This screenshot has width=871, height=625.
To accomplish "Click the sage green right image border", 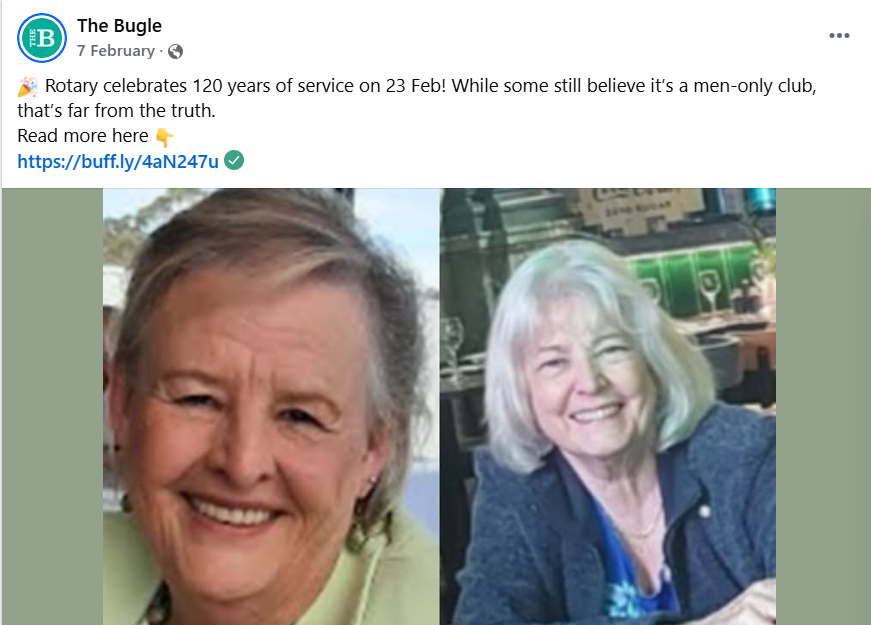I will coord(823,407).
